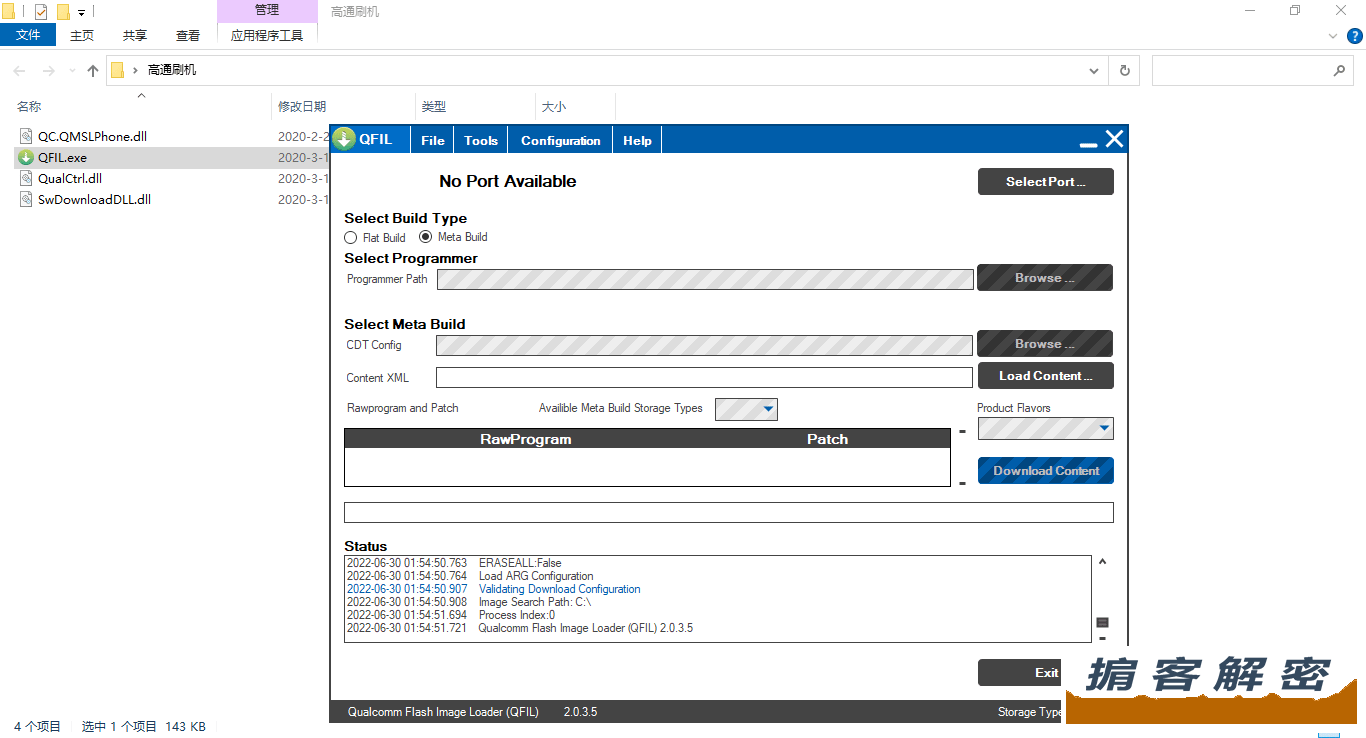Screen dimensions: 1366x738
Task: Switch to the 查看 ribbon tab
Action: [x=188, y=35]
